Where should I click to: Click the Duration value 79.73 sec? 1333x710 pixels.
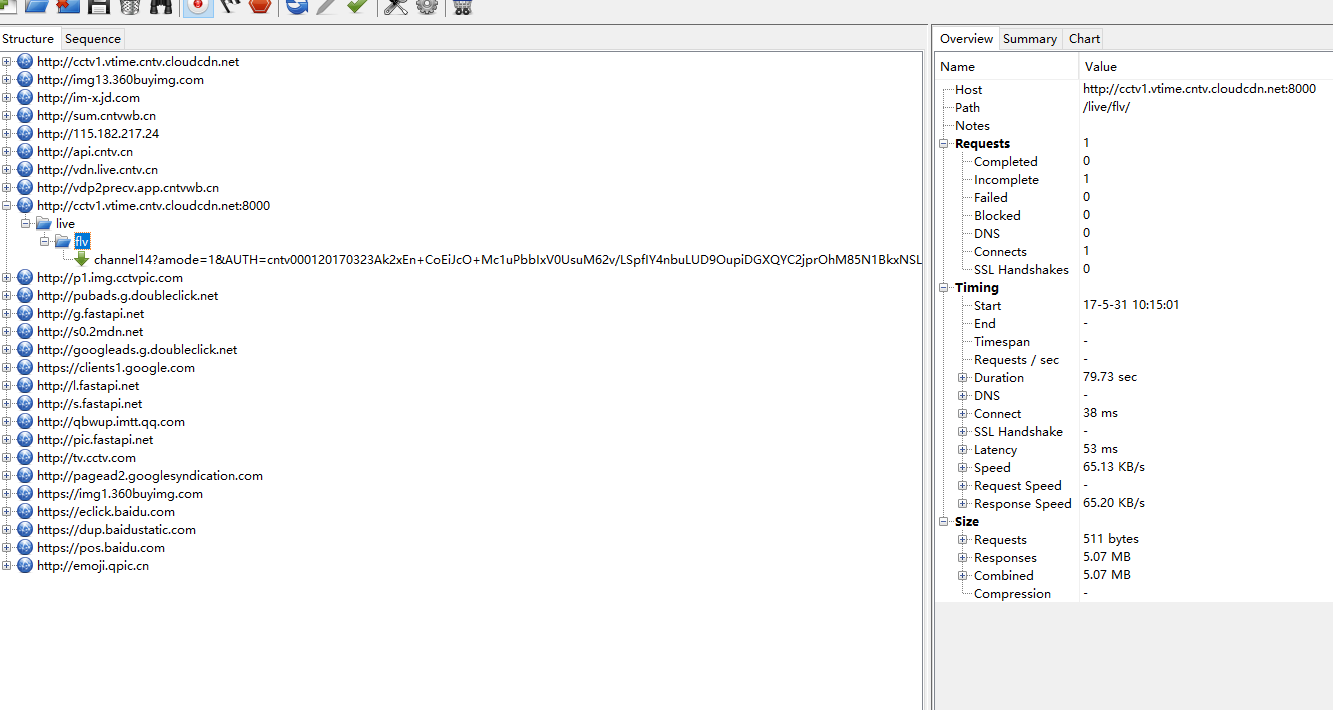point(1110,377)
